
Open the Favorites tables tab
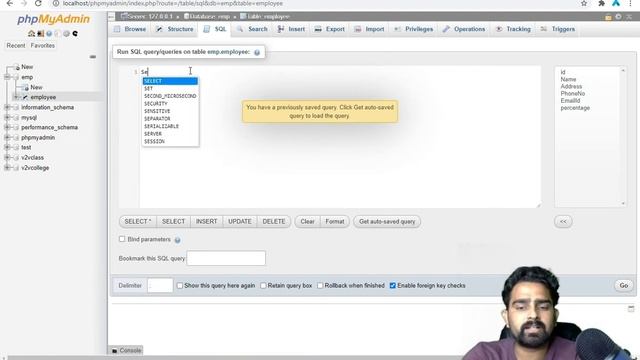pyautogui.click(x=42, y=46)
